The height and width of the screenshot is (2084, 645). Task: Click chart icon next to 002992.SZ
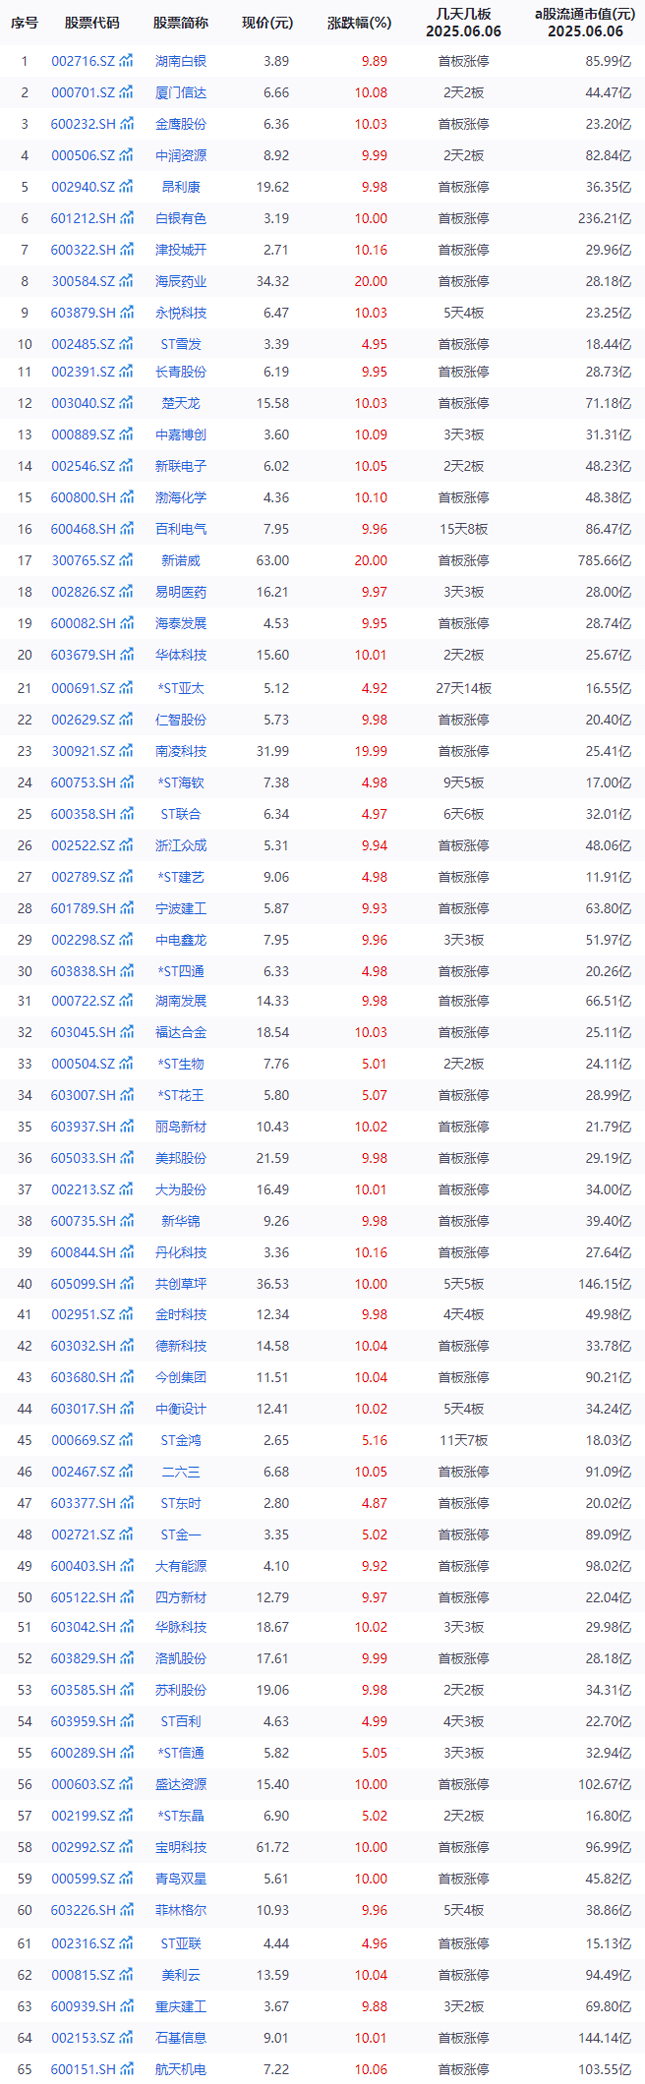[x=126, y=1847]
